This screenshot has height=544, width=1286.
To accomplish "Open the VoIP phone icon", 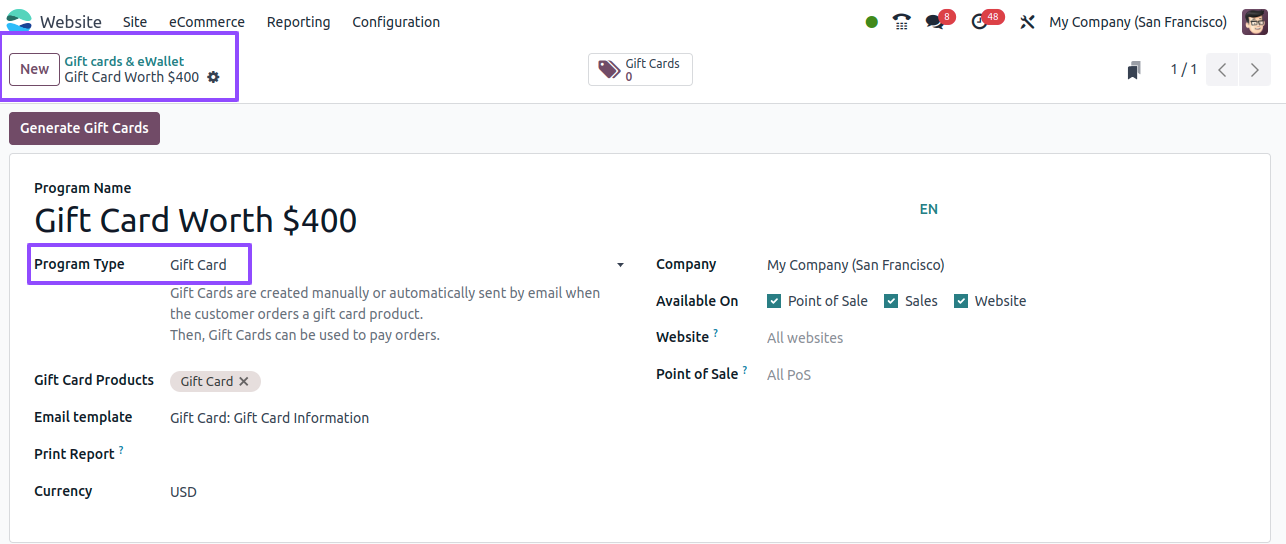I will 902,22.
